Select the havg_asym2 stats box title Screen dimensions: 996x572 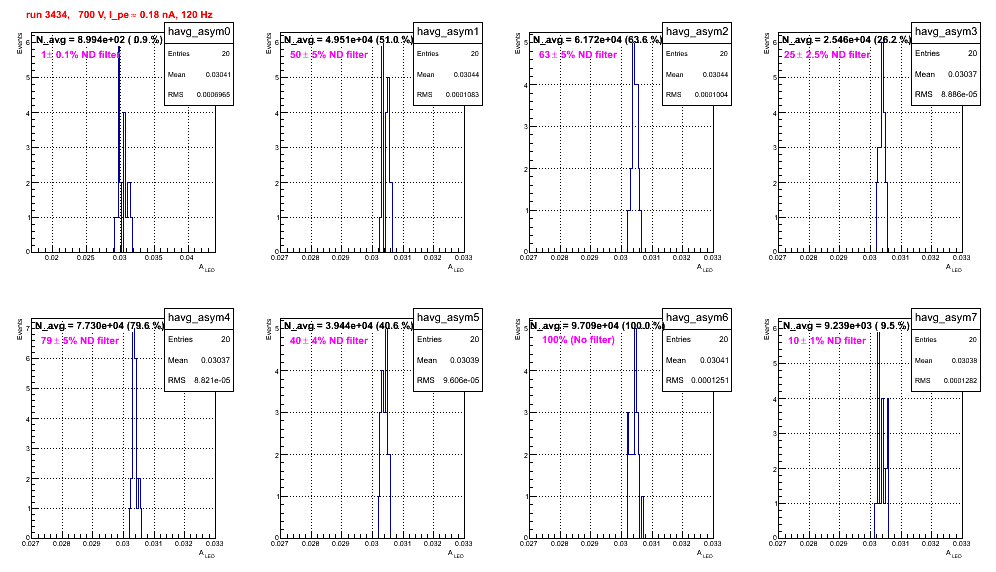click(x=697, y=32)
